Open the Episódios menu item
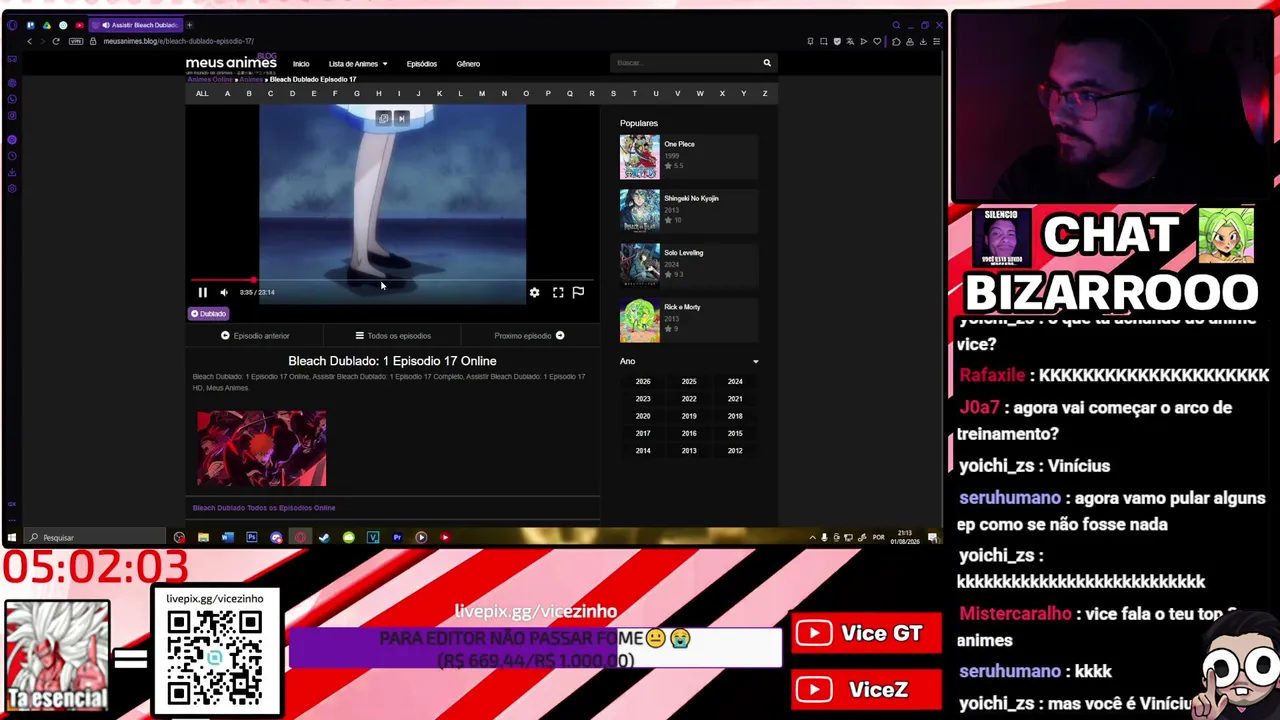 pyautogui.click(x=422, y=64)
